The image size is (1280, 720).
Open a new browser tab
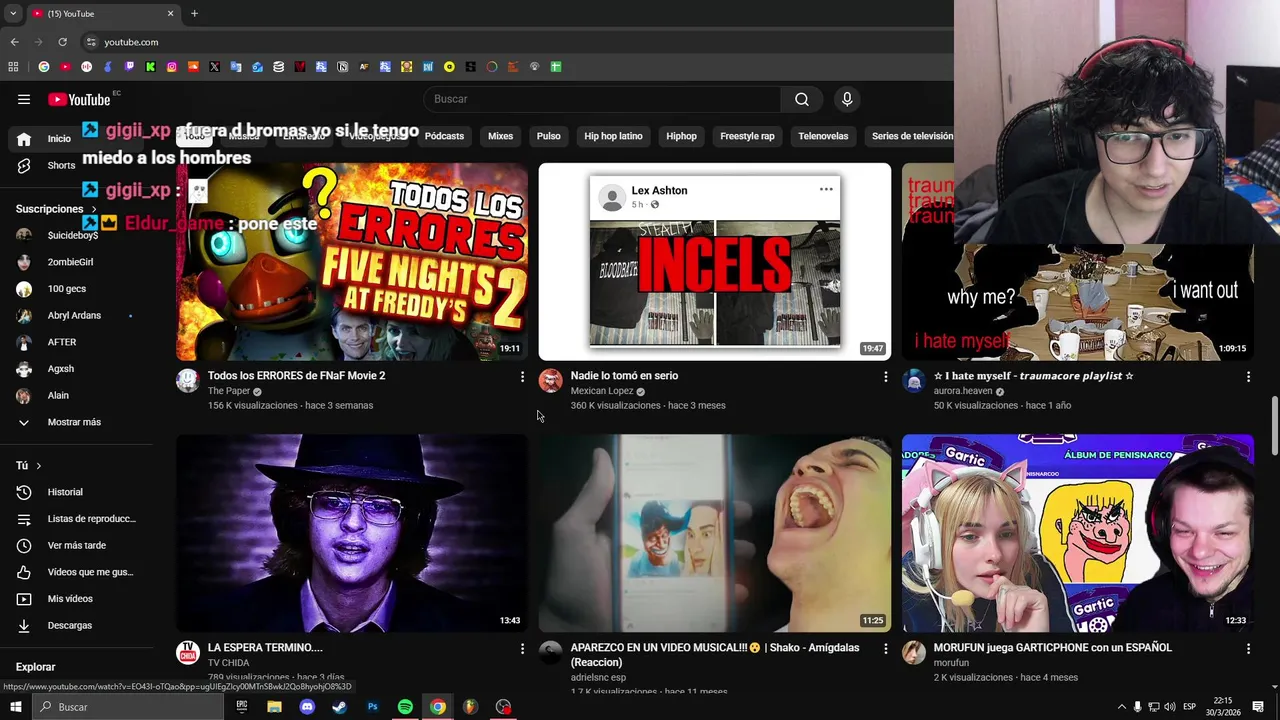click(x=194, y=13)
